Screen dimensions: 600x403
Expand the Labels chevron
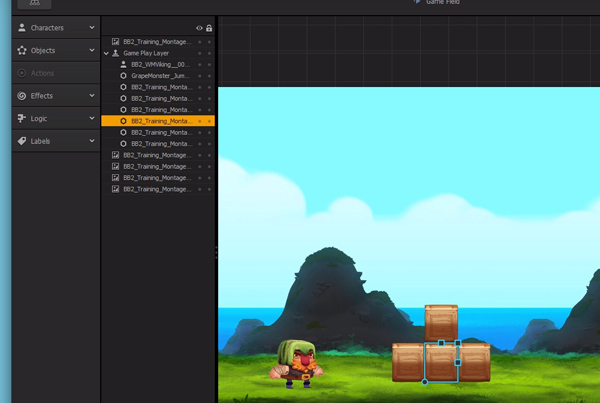(92, 140)
